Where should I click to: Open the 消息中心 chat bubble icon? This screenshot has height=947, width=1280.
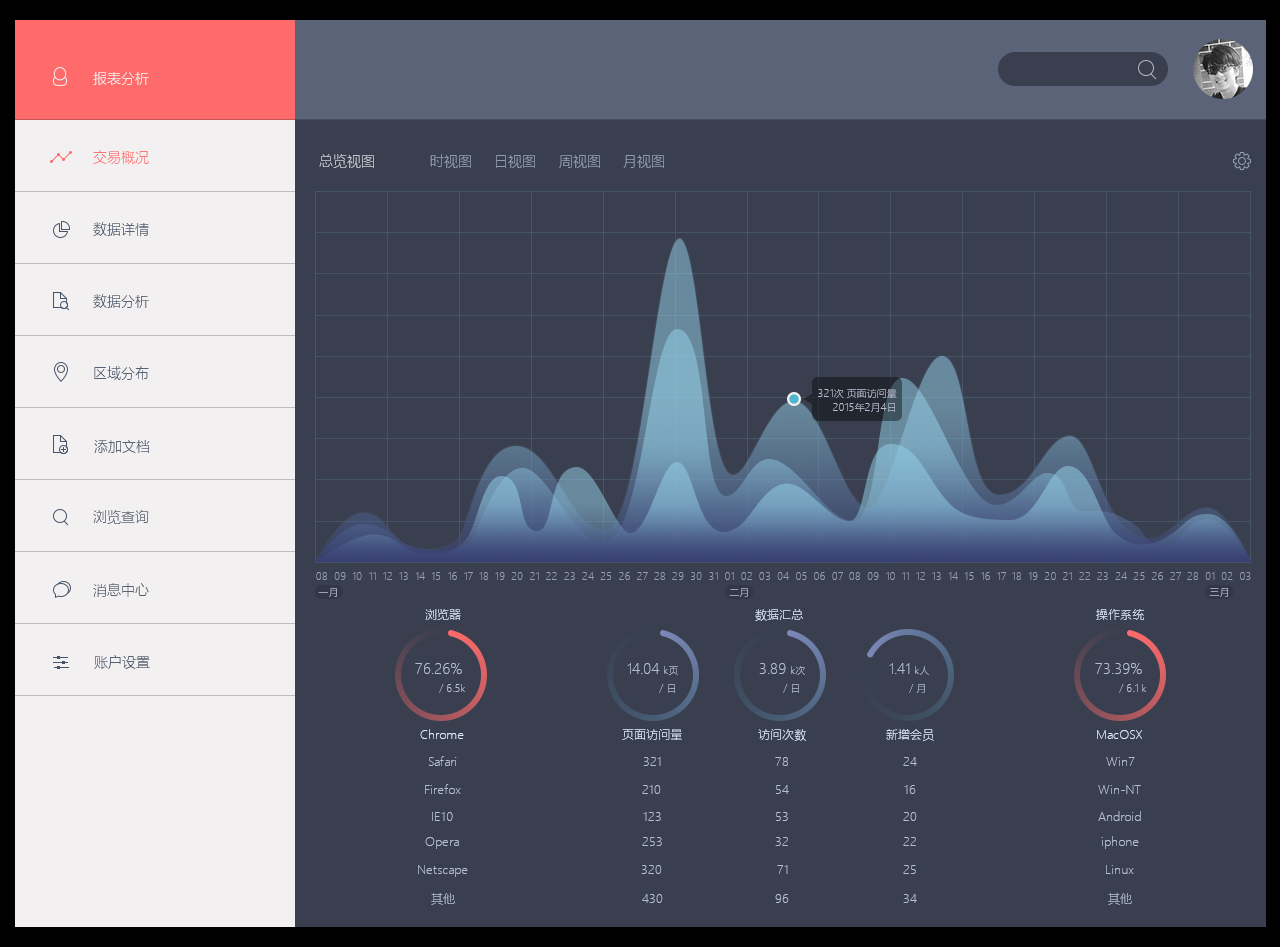[x=61, y=589]
